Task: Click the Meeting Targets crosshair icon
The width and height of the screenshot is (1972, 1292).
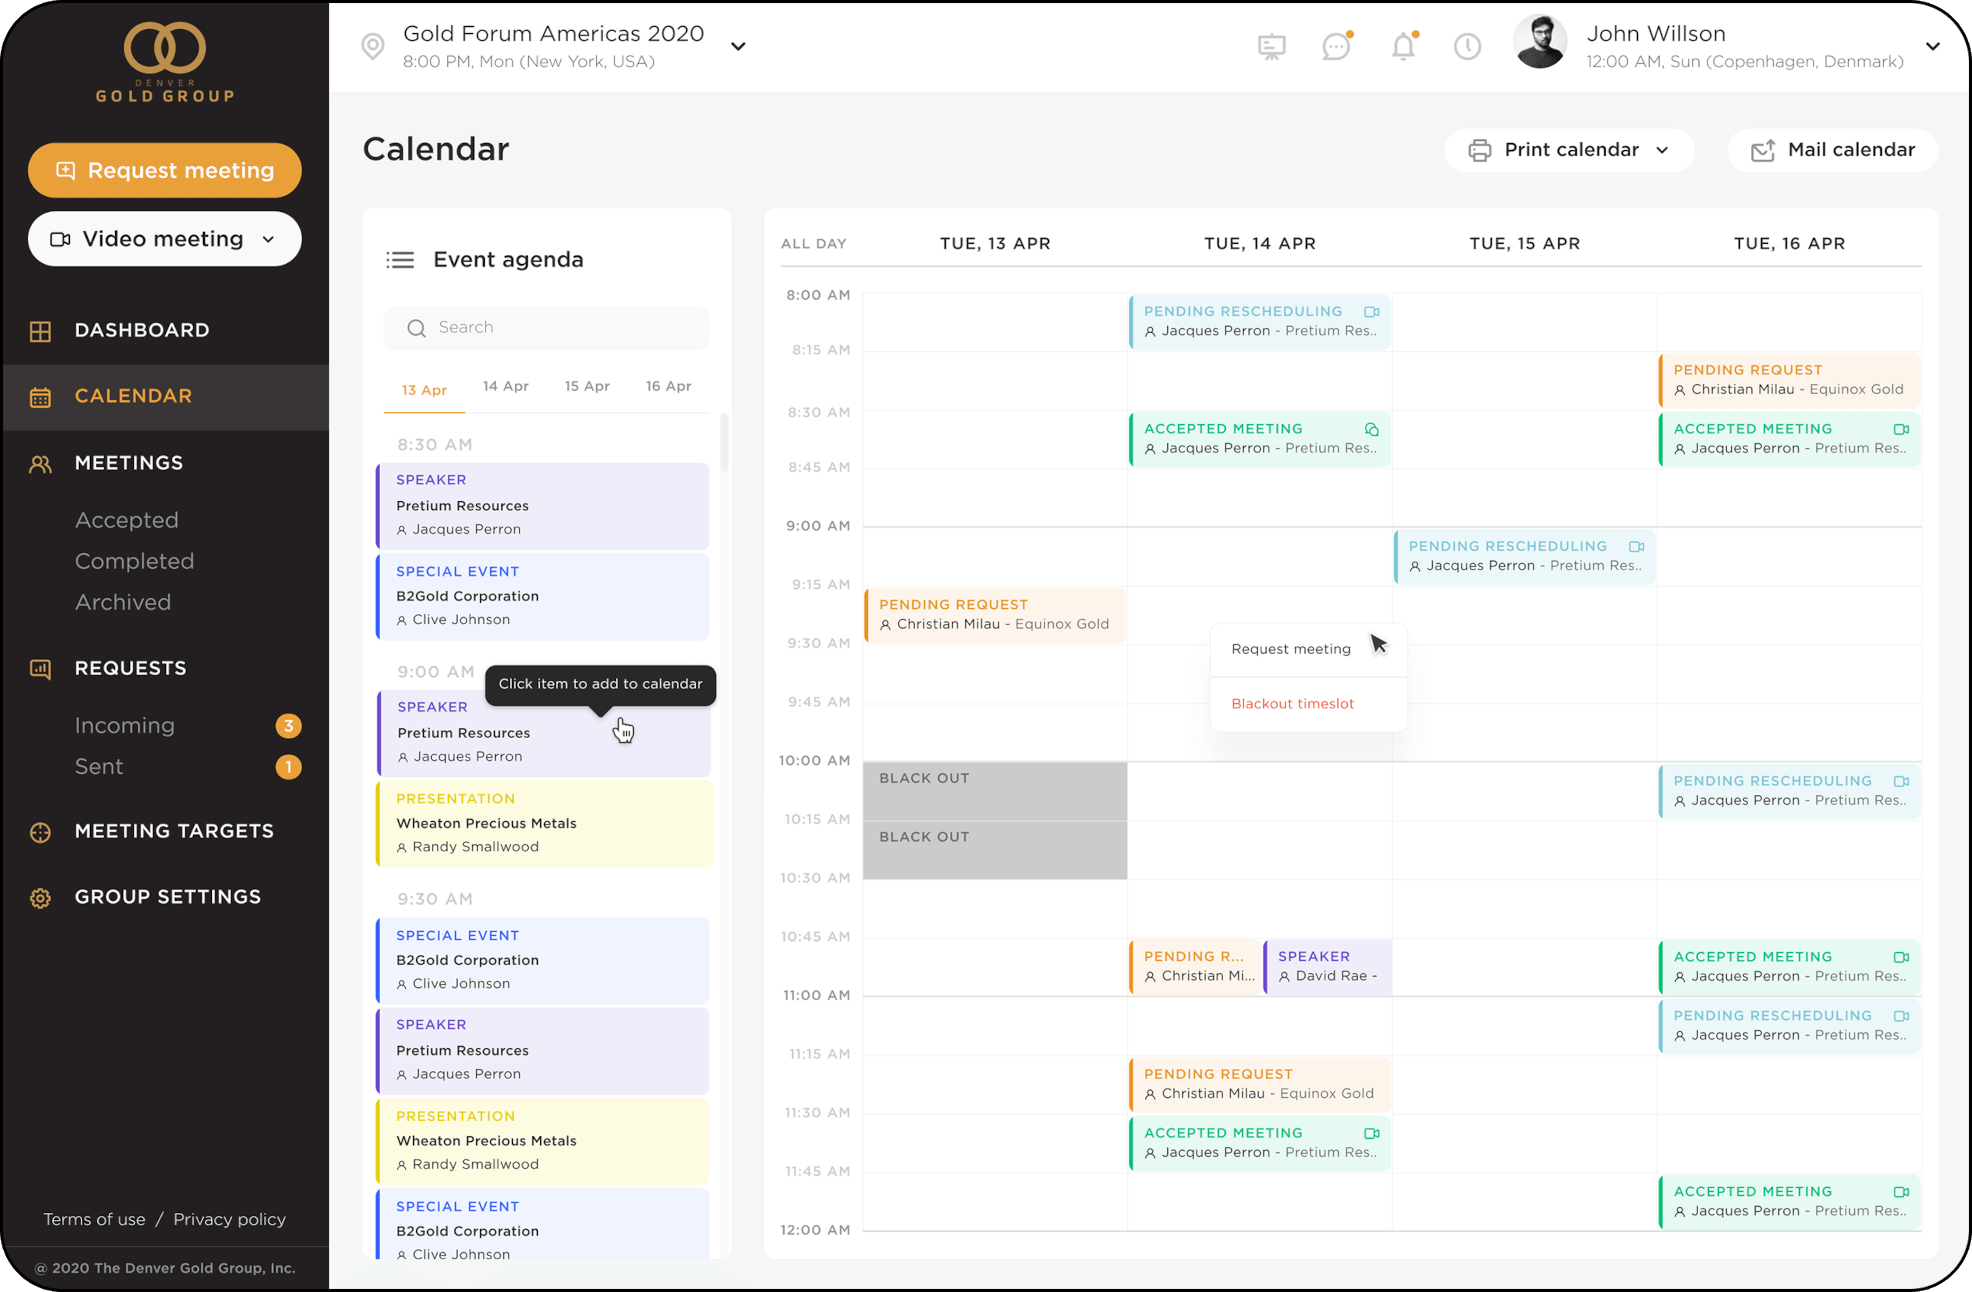Action: click(40, 832)
